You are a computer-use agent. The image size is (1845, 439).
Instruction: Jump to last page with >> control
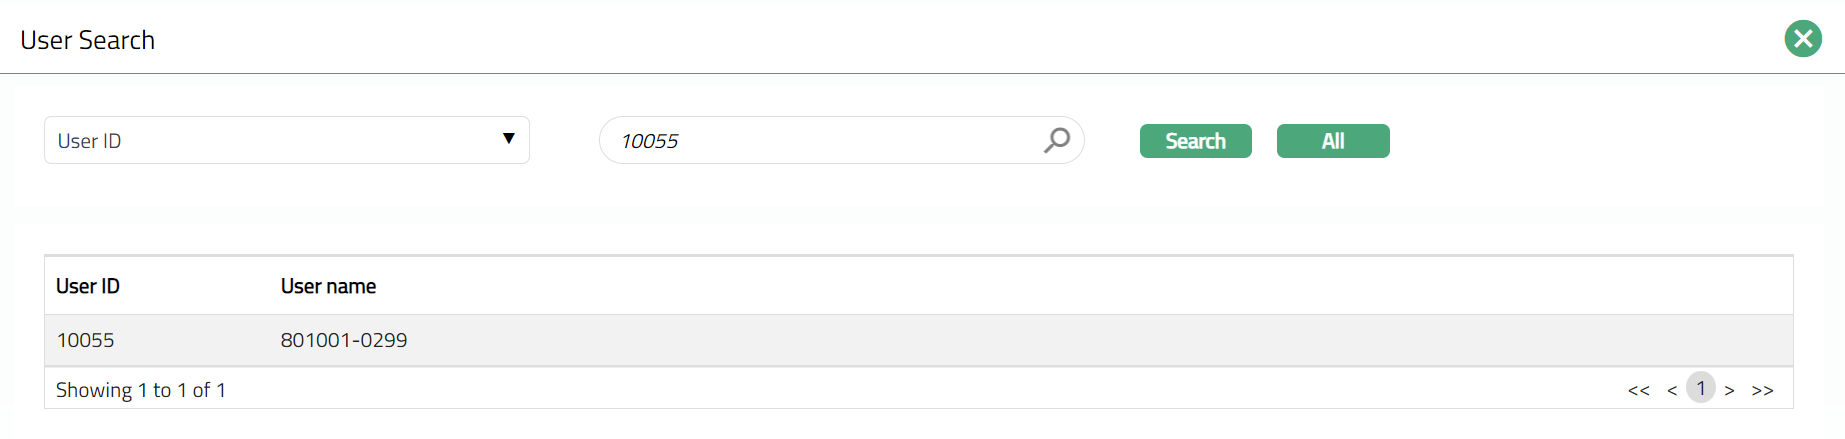pos(1762,390)
